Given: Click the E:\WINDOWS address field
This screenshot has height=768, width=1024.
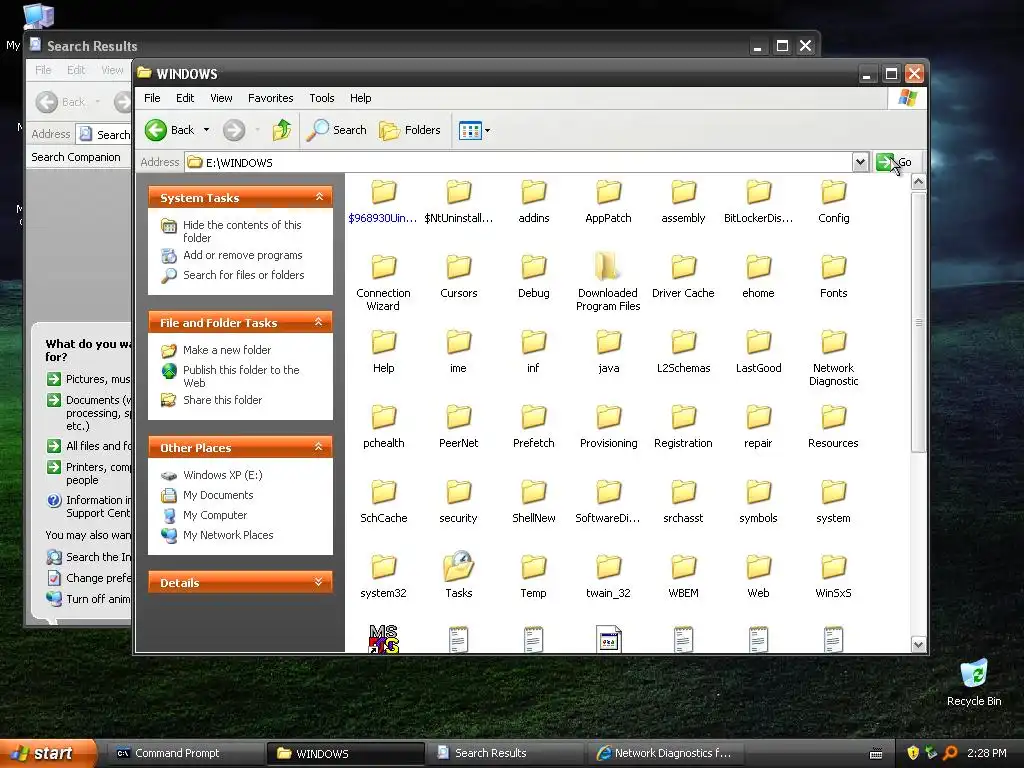Looking at the screenshot, I should (518, 162).
